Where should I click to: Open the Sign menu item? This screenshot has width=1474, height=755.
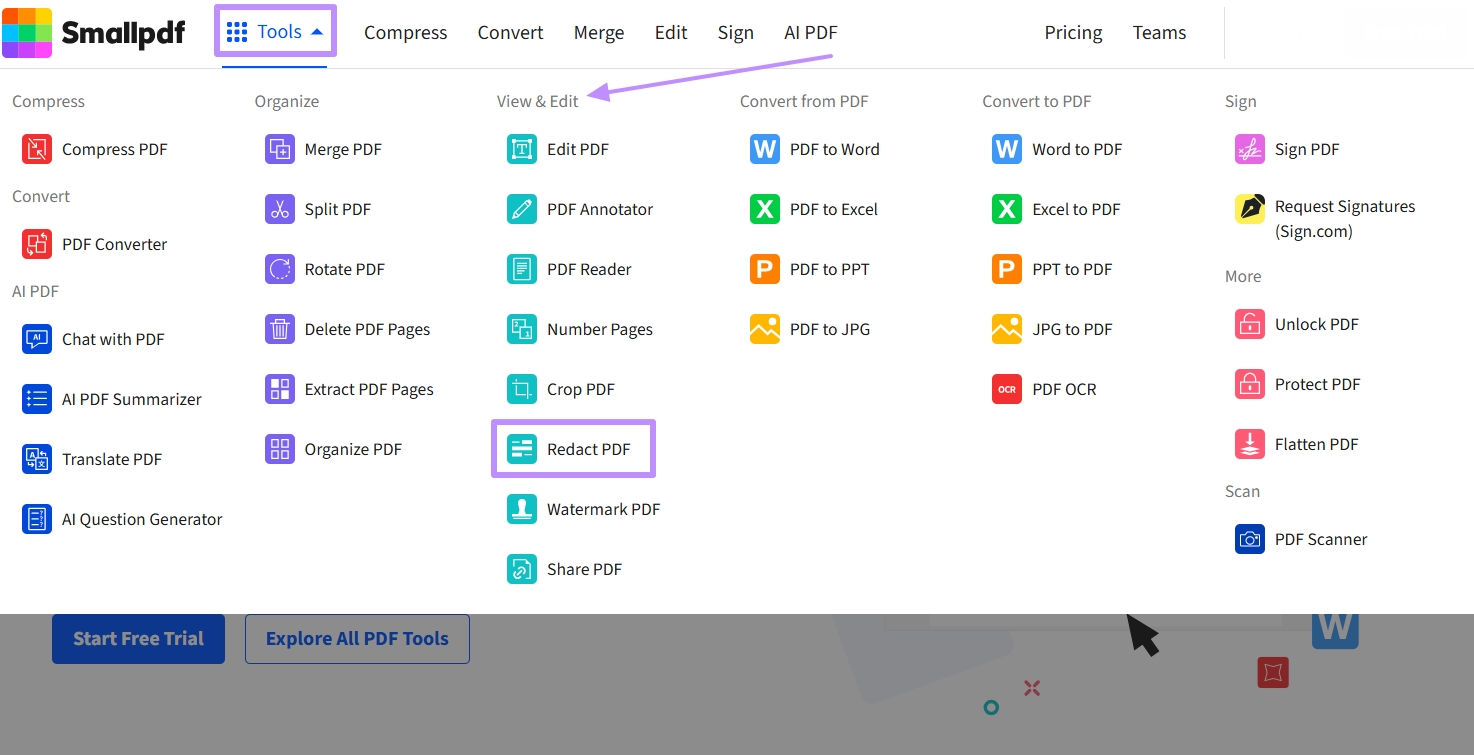[735, 32]
